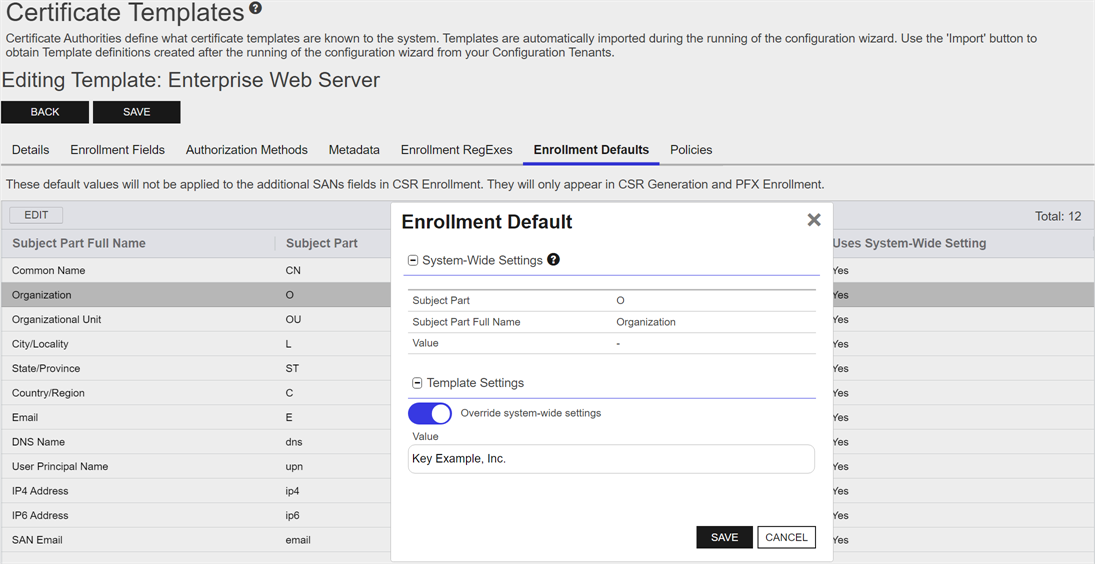Sort by Subject Part Full Name column

(79, 243)
